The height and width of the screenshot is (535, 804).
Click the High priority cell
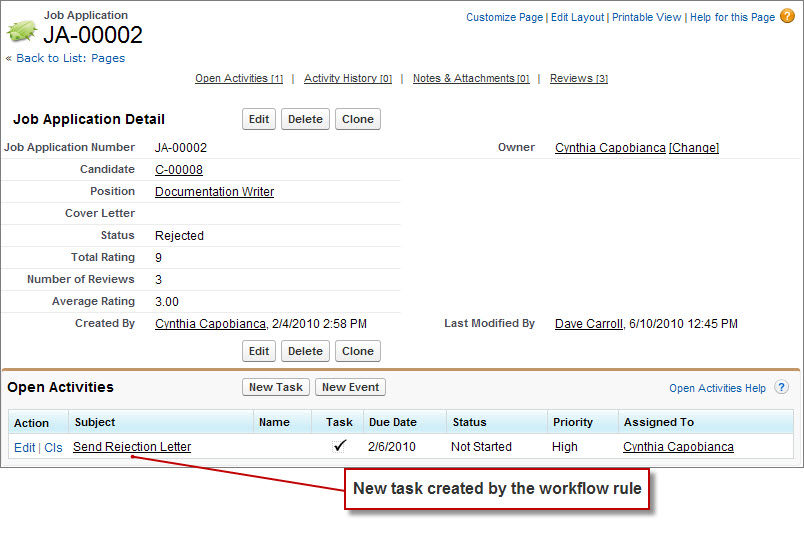pos(565,447)
